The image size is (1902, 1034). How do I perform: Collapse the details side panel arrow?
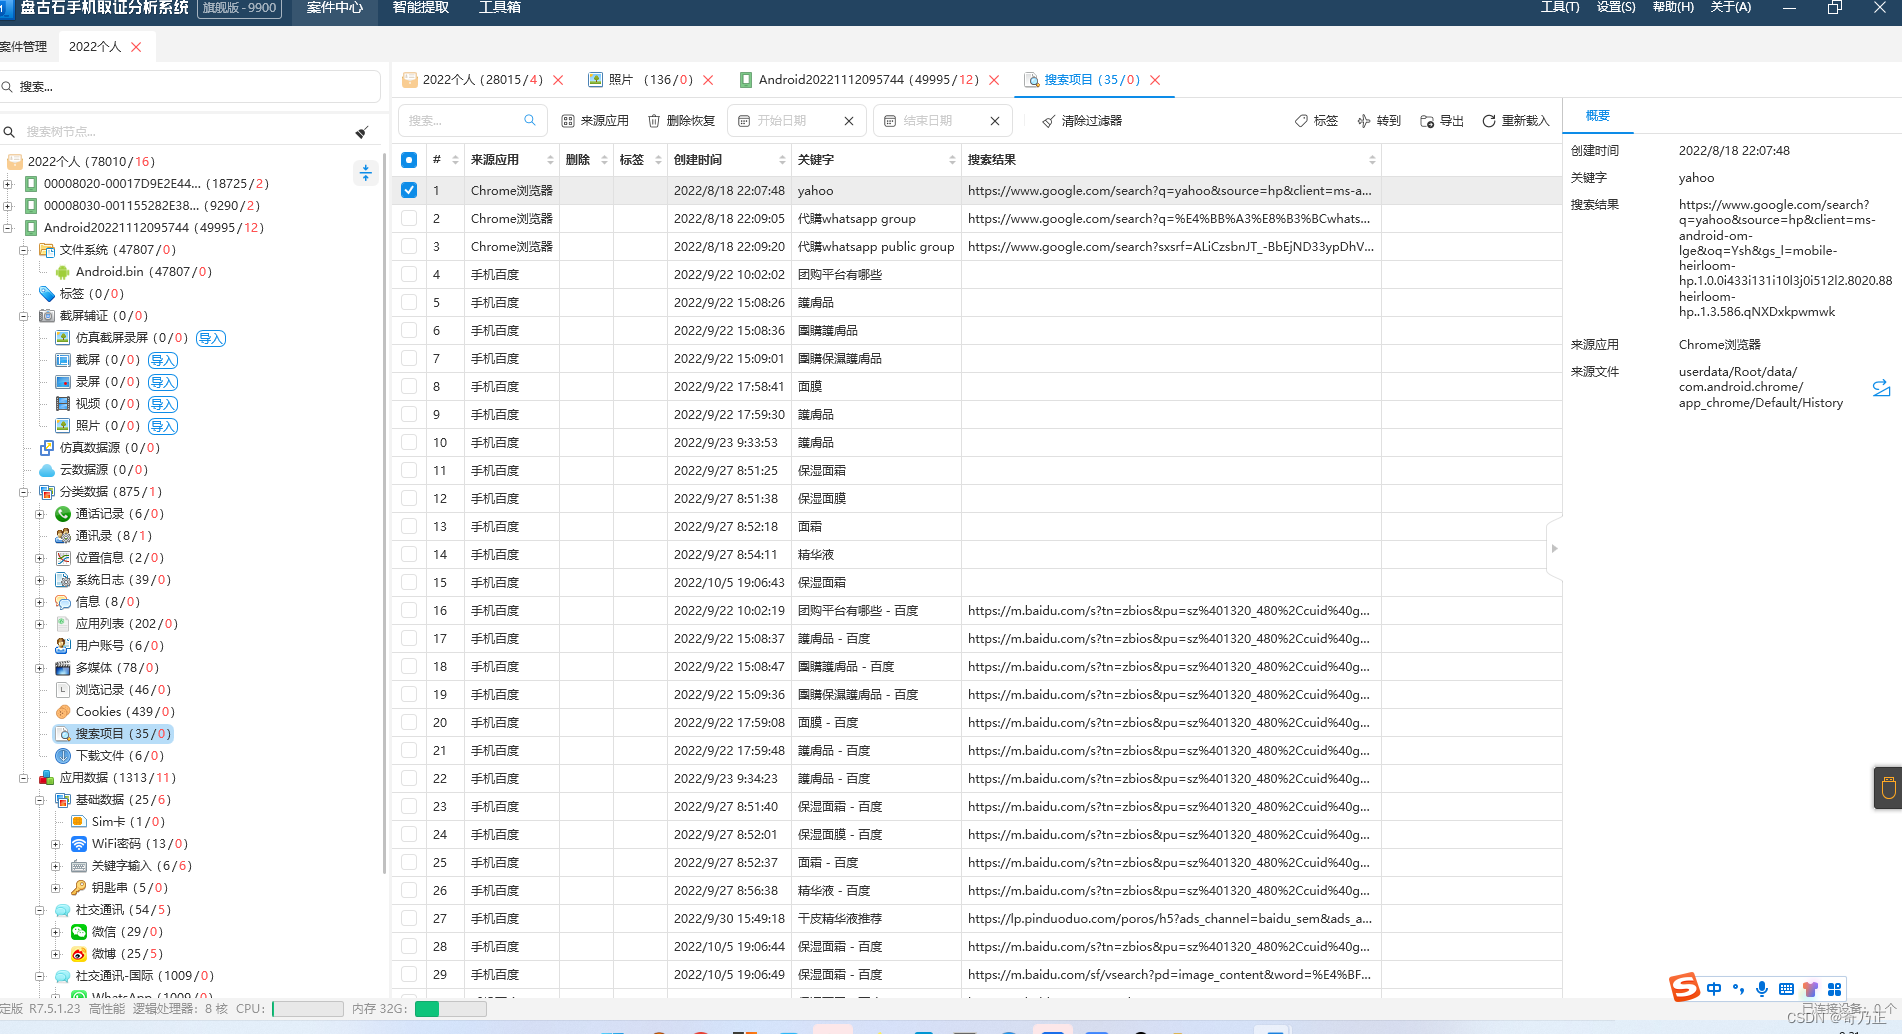pyautogui.click(x=1554, y=548)
